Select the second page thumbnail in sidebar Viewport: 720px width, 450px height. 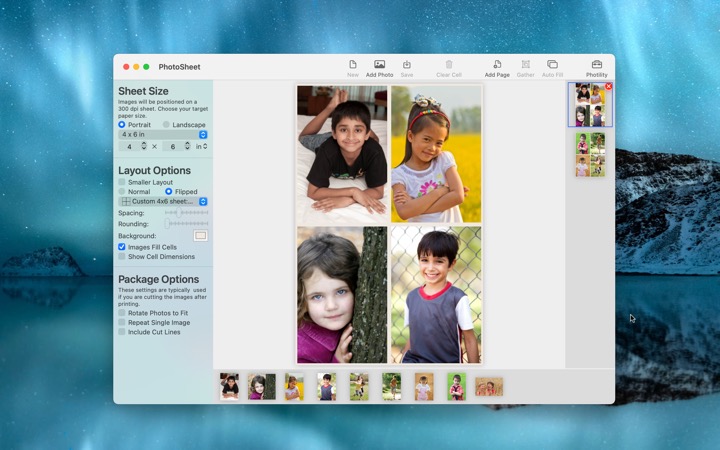[590, 155]
